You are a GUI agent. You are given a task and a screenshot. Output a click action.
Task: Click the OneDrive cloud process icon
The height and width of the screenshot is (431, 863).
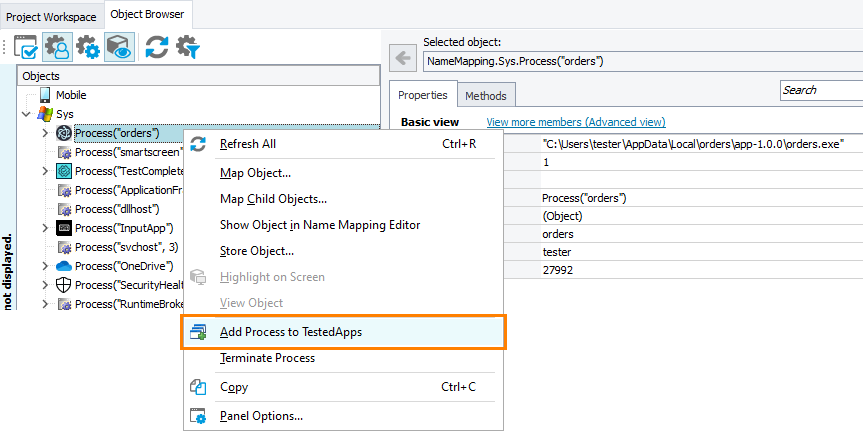coord(64,266)
